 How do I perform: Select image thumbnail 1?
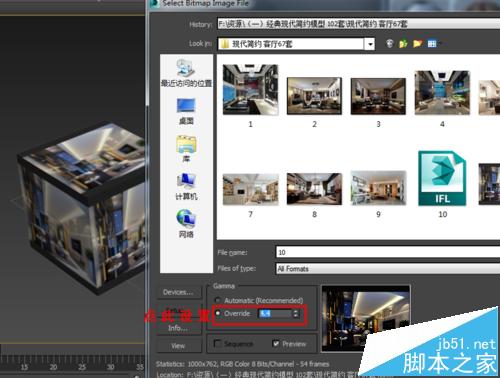point(250,96)
